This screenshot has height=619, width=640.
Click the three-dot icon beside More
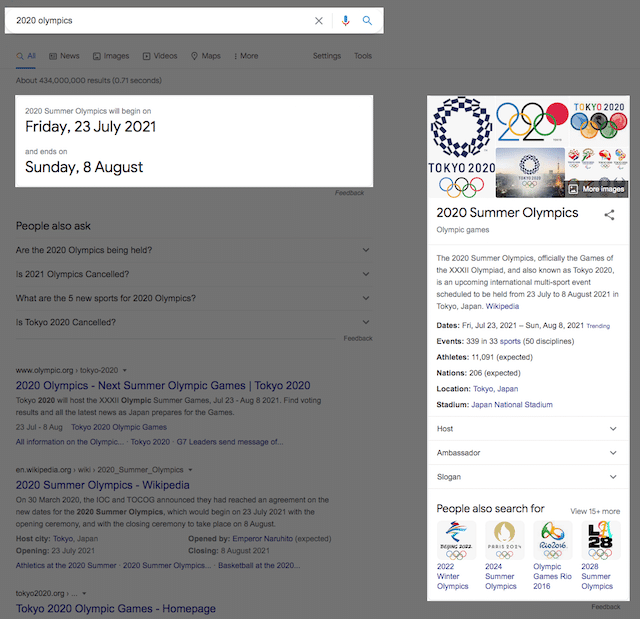tap(236, 56)
